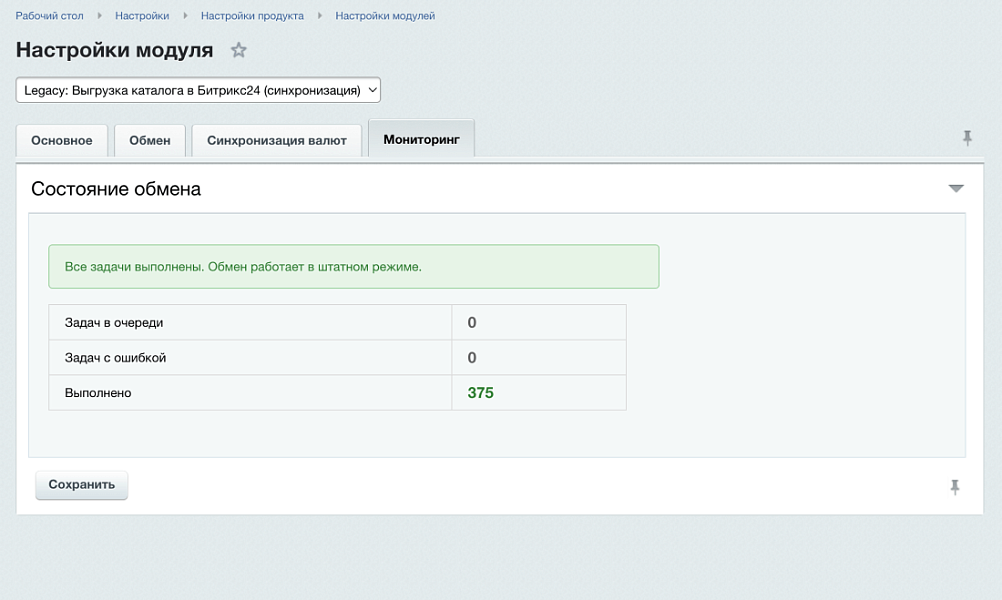The image size is (1002, 600).
Task: Open Настройки breadcrumb link
Action: point(142,16)
